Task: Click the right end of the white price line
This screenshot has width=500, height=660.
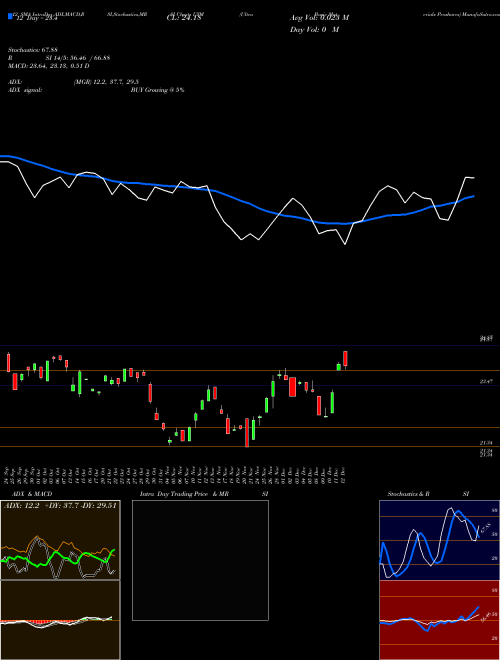Action: (x=473, y=178)
